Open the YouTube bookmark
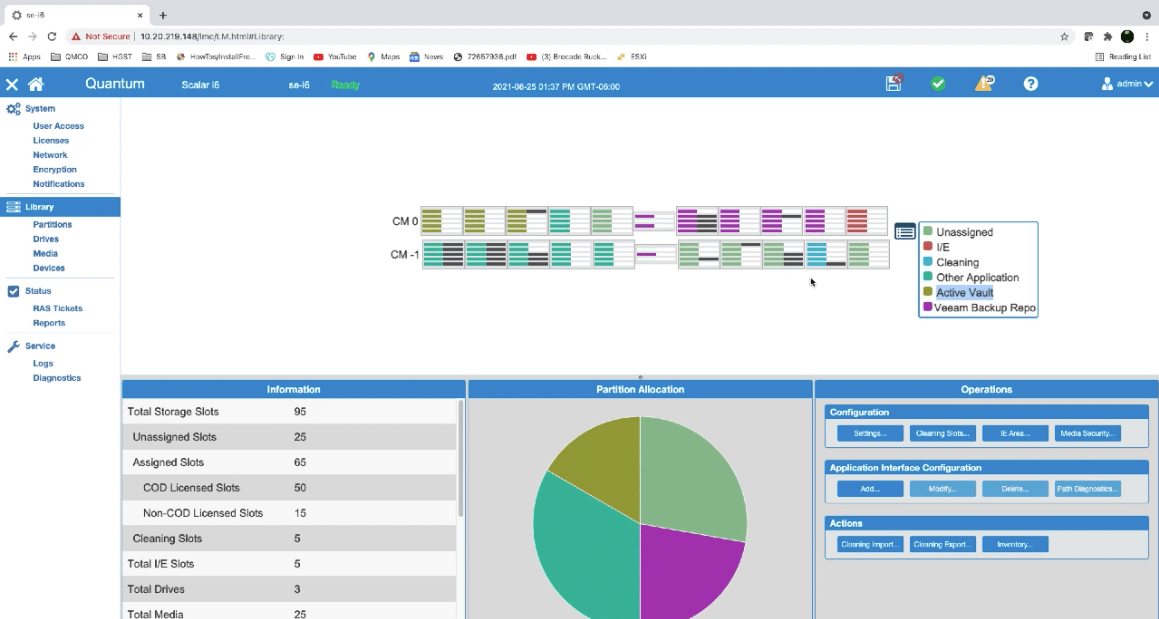The height and width of the screenshot is (619, 1159). (335, 57)
